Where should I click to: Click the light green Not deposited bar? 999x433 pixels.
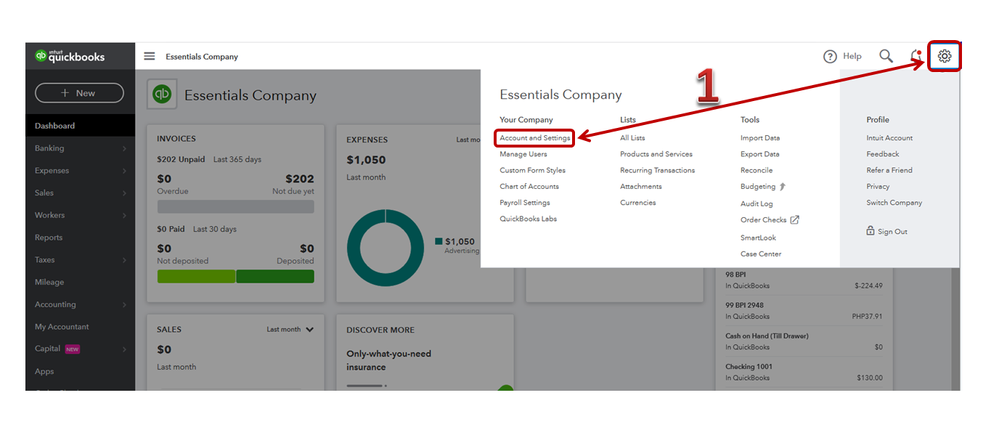(196, 276)
